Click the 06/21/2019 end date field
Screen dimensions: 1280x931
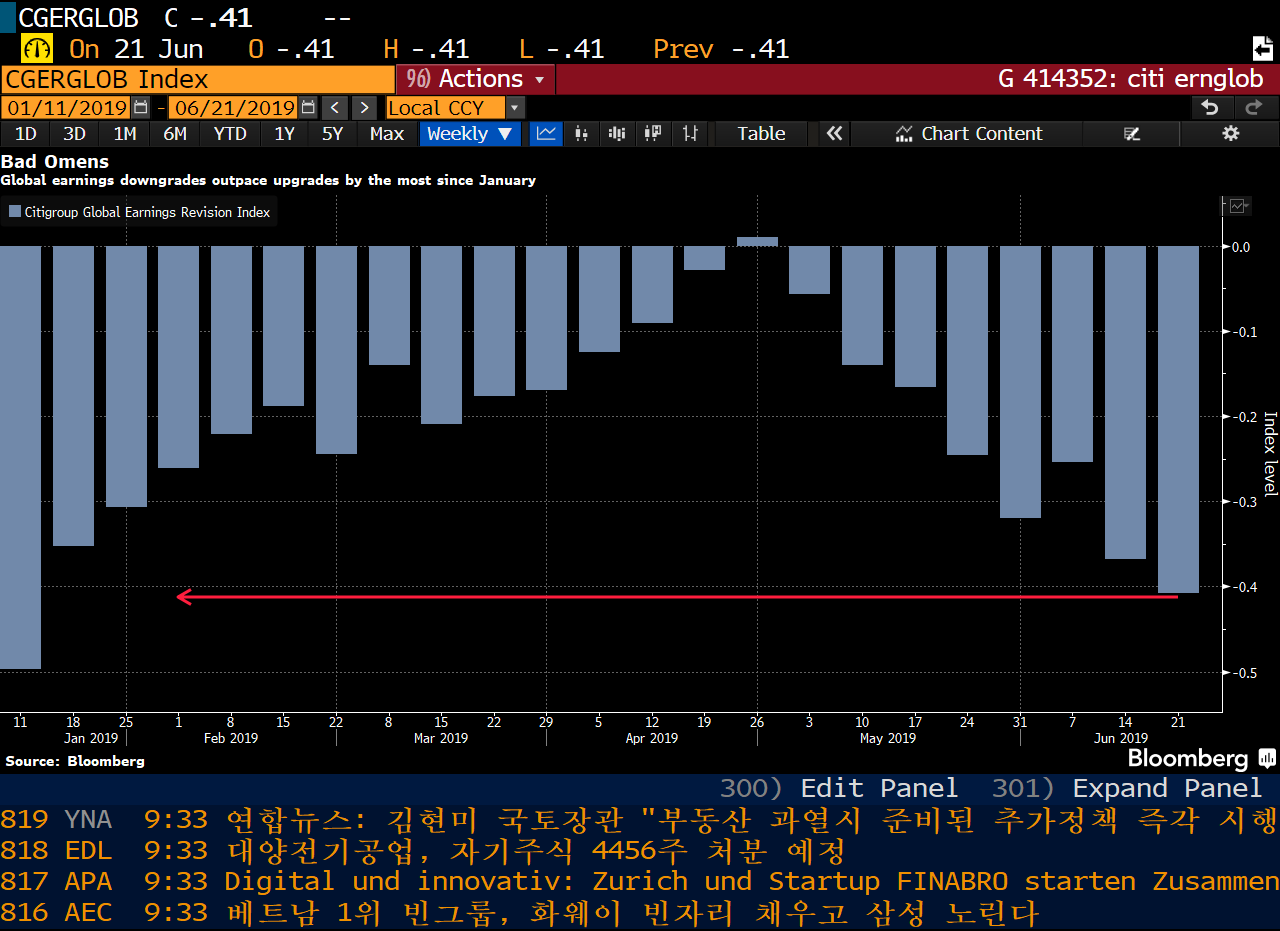(x=233, y=108)
